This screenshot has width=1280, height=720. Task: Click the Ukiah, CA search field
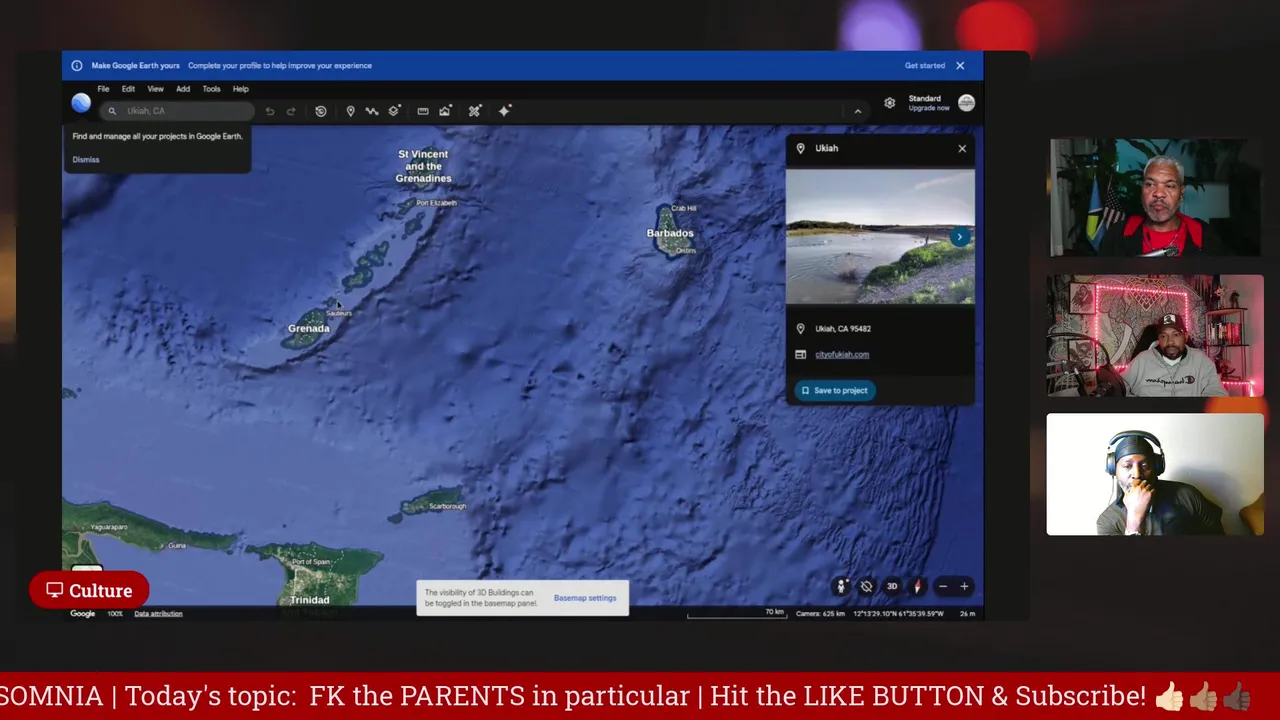(x=178, y=111)
